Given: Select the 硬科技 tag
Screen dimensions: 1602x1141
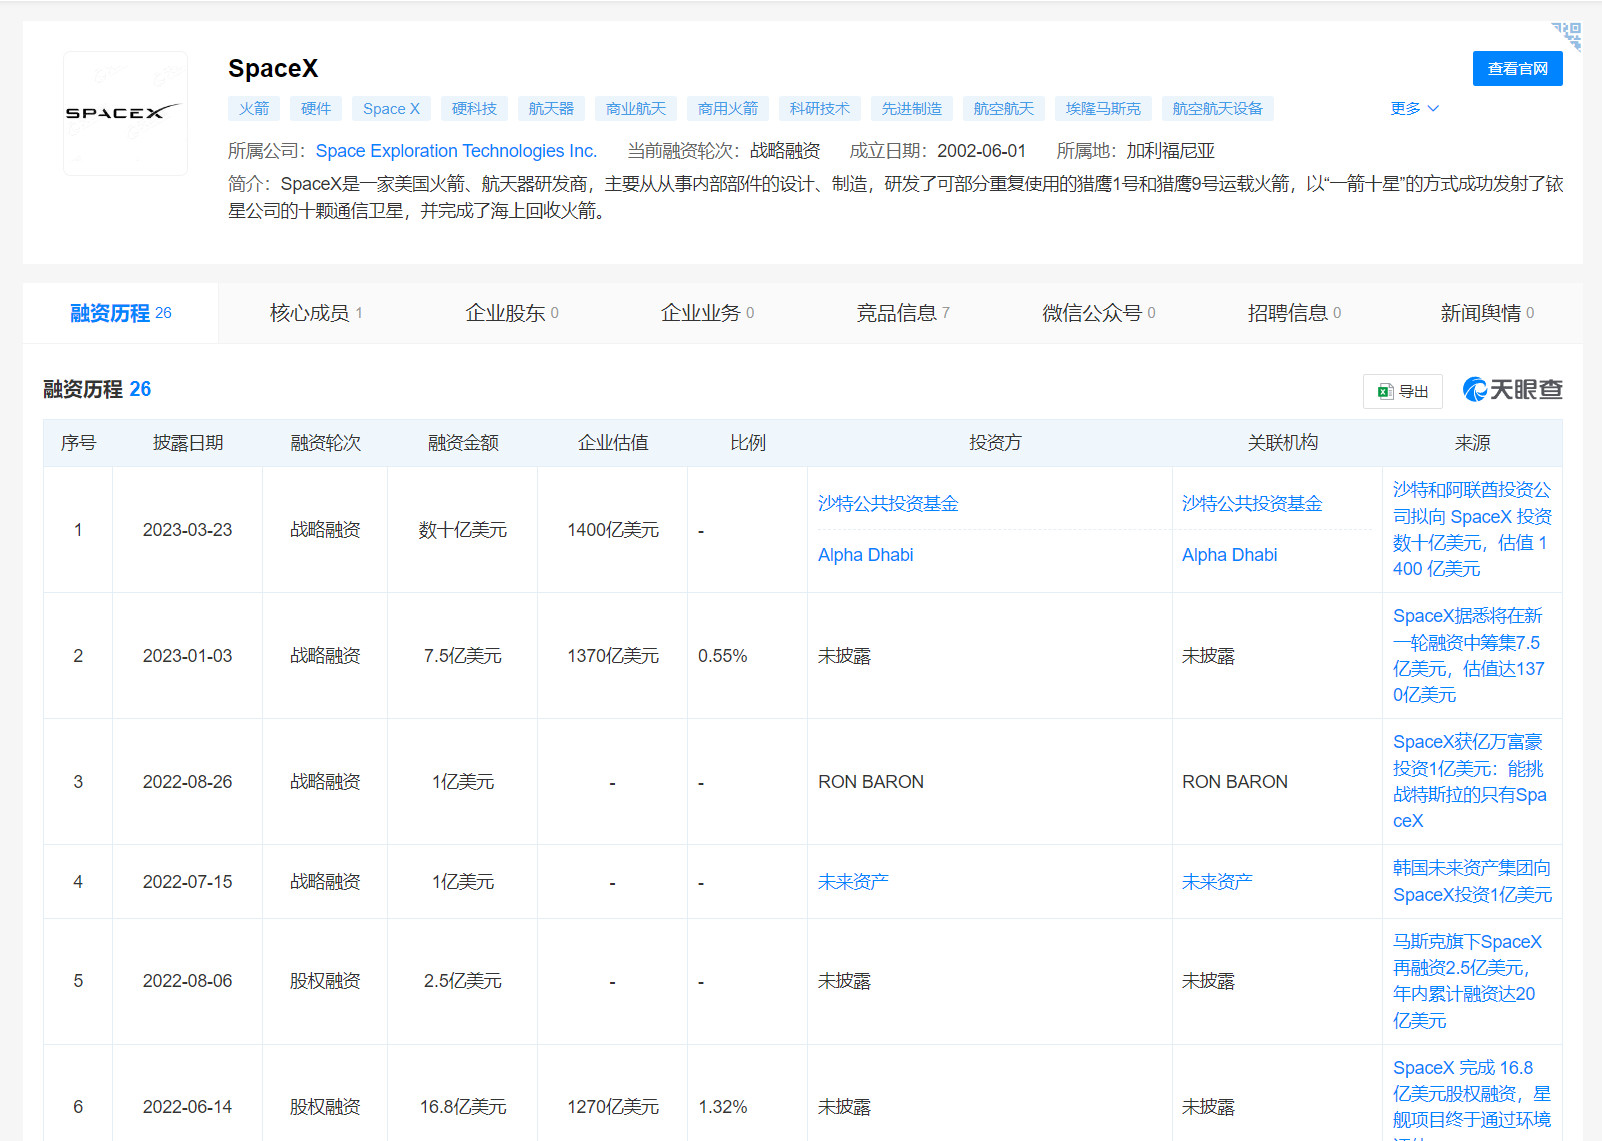Looking at the screenshot, I should (474, 108).
